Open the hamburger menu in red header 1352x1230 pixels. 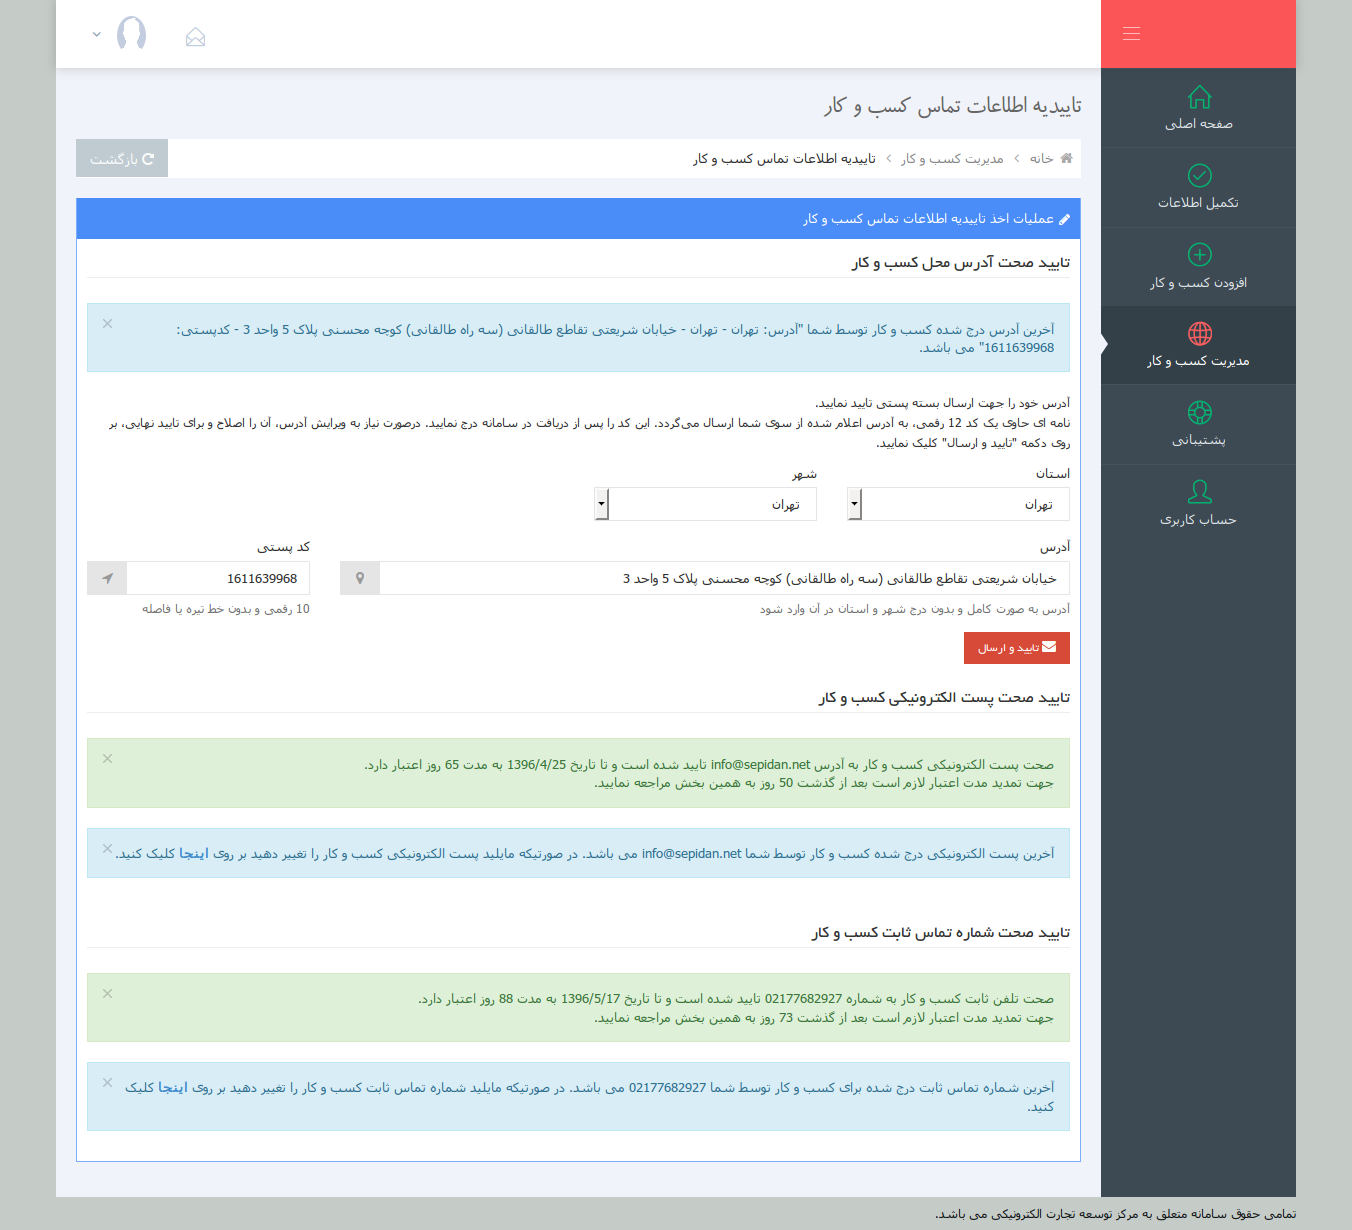click(x=1131, y=34)
